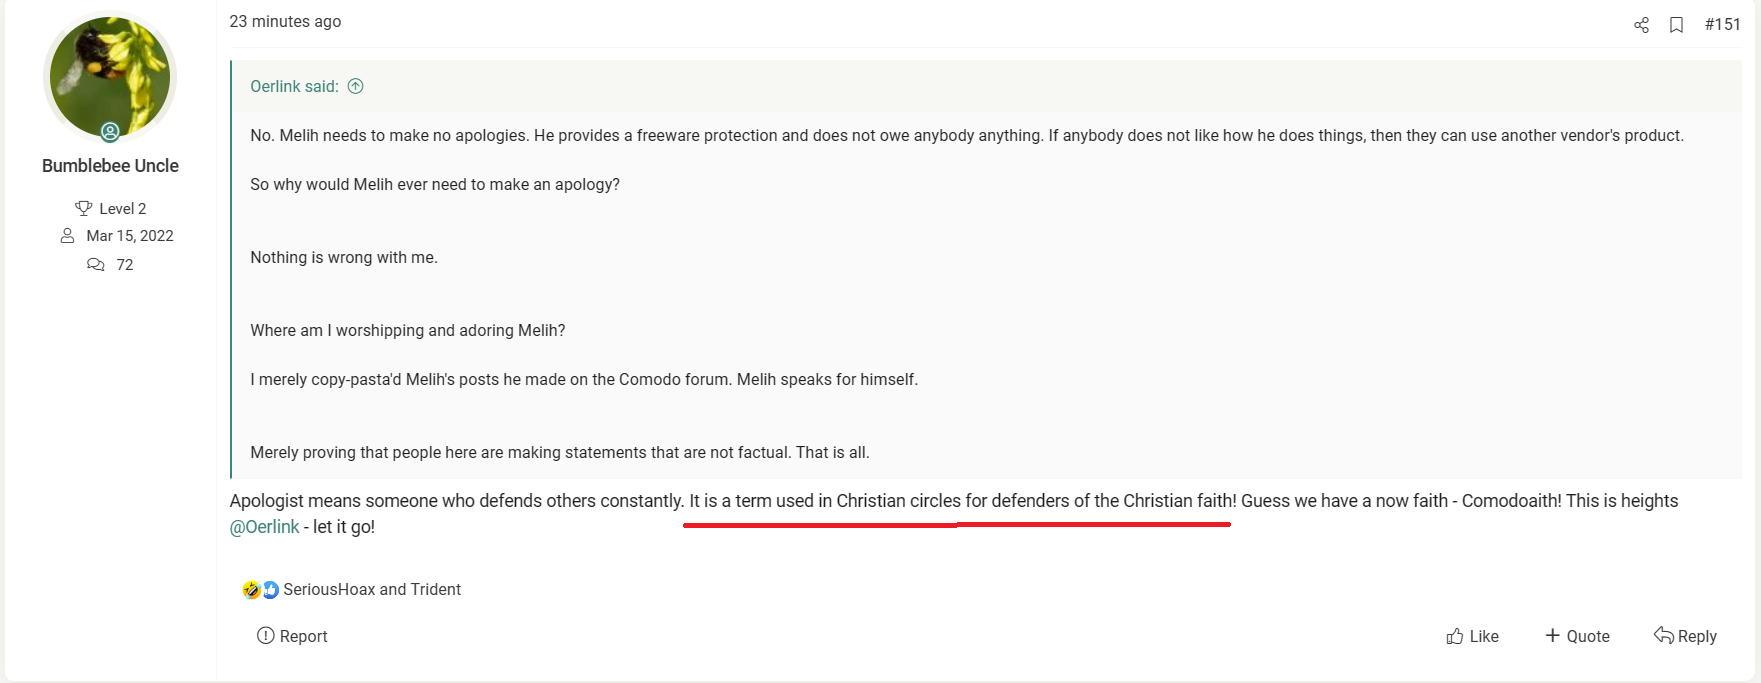View who reacted: SeriousHoax and Trident
Image resolution: width=1761 pixels, height=683 pixels.
click(372, 590)
